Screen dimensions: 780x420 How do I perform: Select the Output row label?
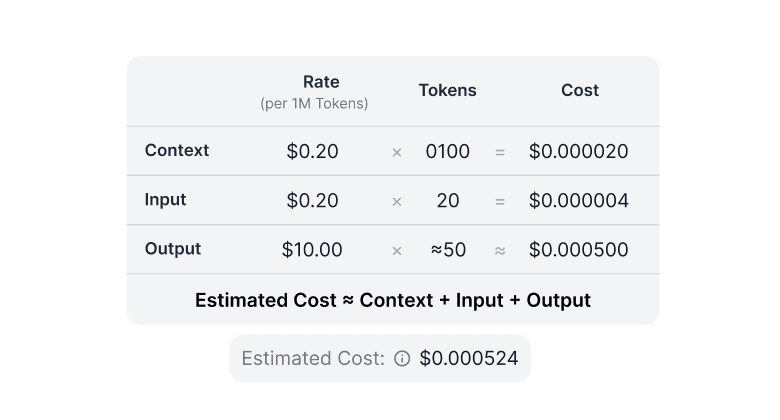point(173,249)
